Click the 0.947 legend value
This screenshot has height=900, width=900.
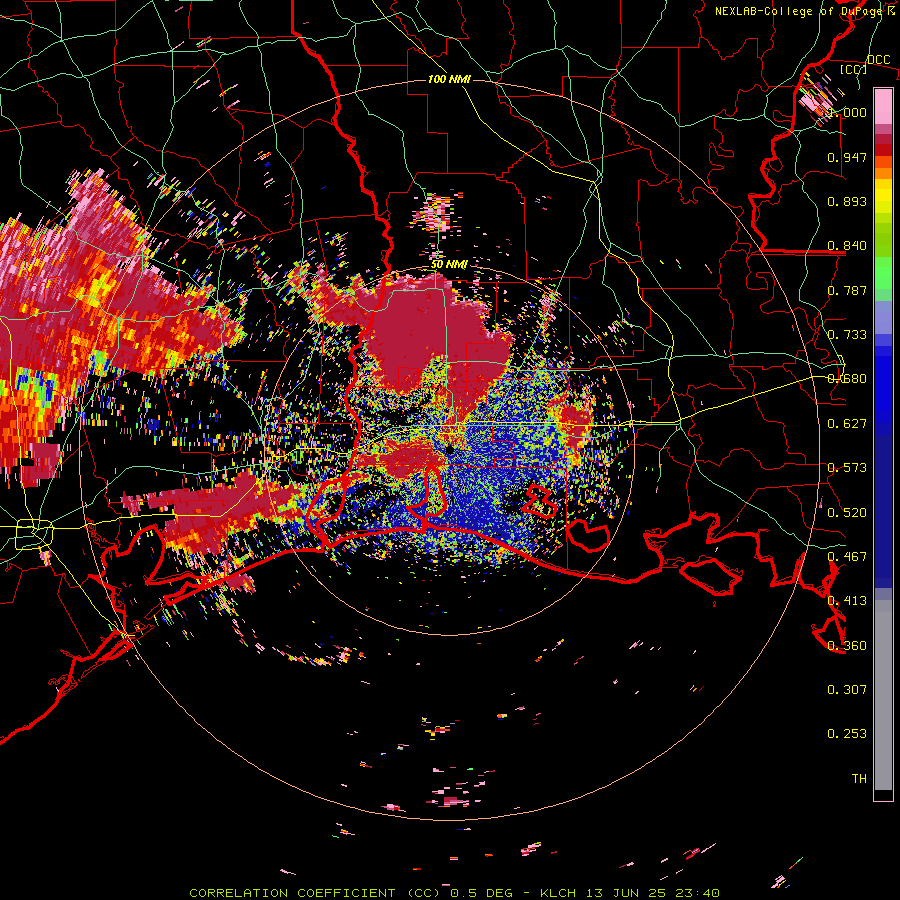pyautogui.click(x=847, y=157)
